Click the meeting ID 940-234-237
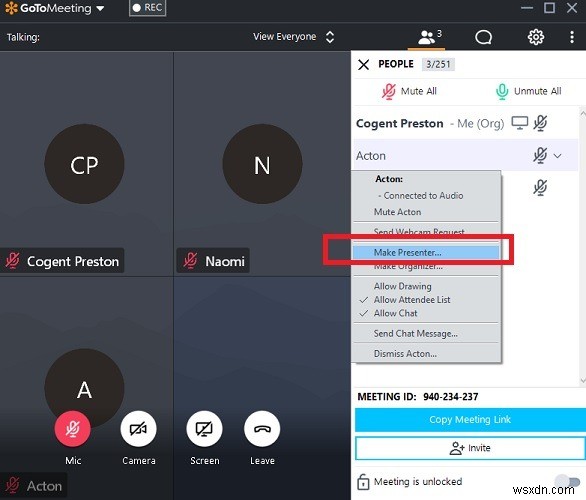The width and height of the screenshot is (586, 500). pyautogui.click(x=450, y=396)
